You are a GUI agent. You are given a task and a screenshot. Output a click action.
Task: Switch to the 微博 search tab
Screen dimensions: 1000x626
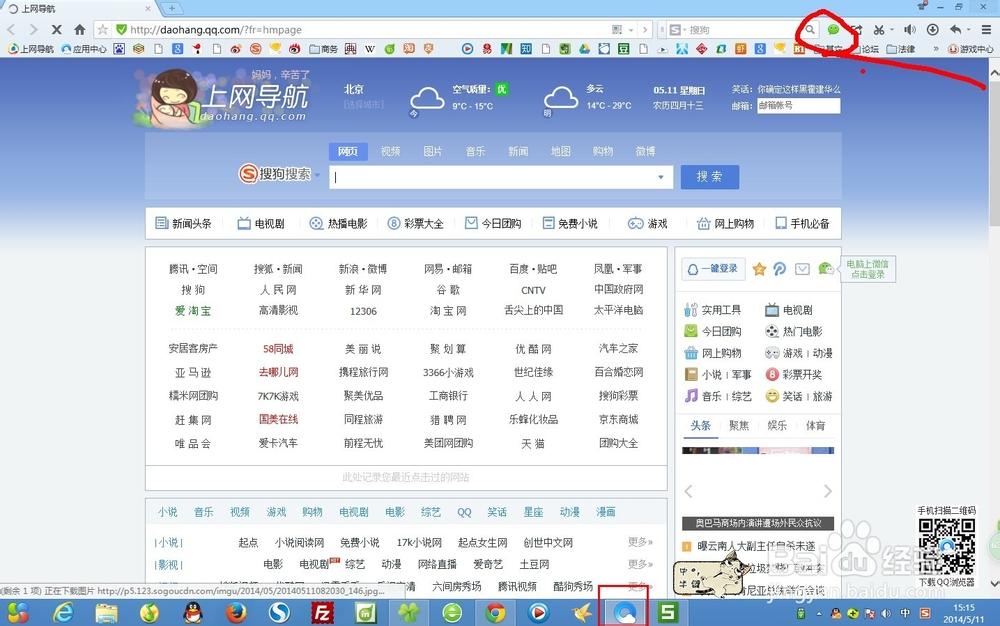(645, 151)
